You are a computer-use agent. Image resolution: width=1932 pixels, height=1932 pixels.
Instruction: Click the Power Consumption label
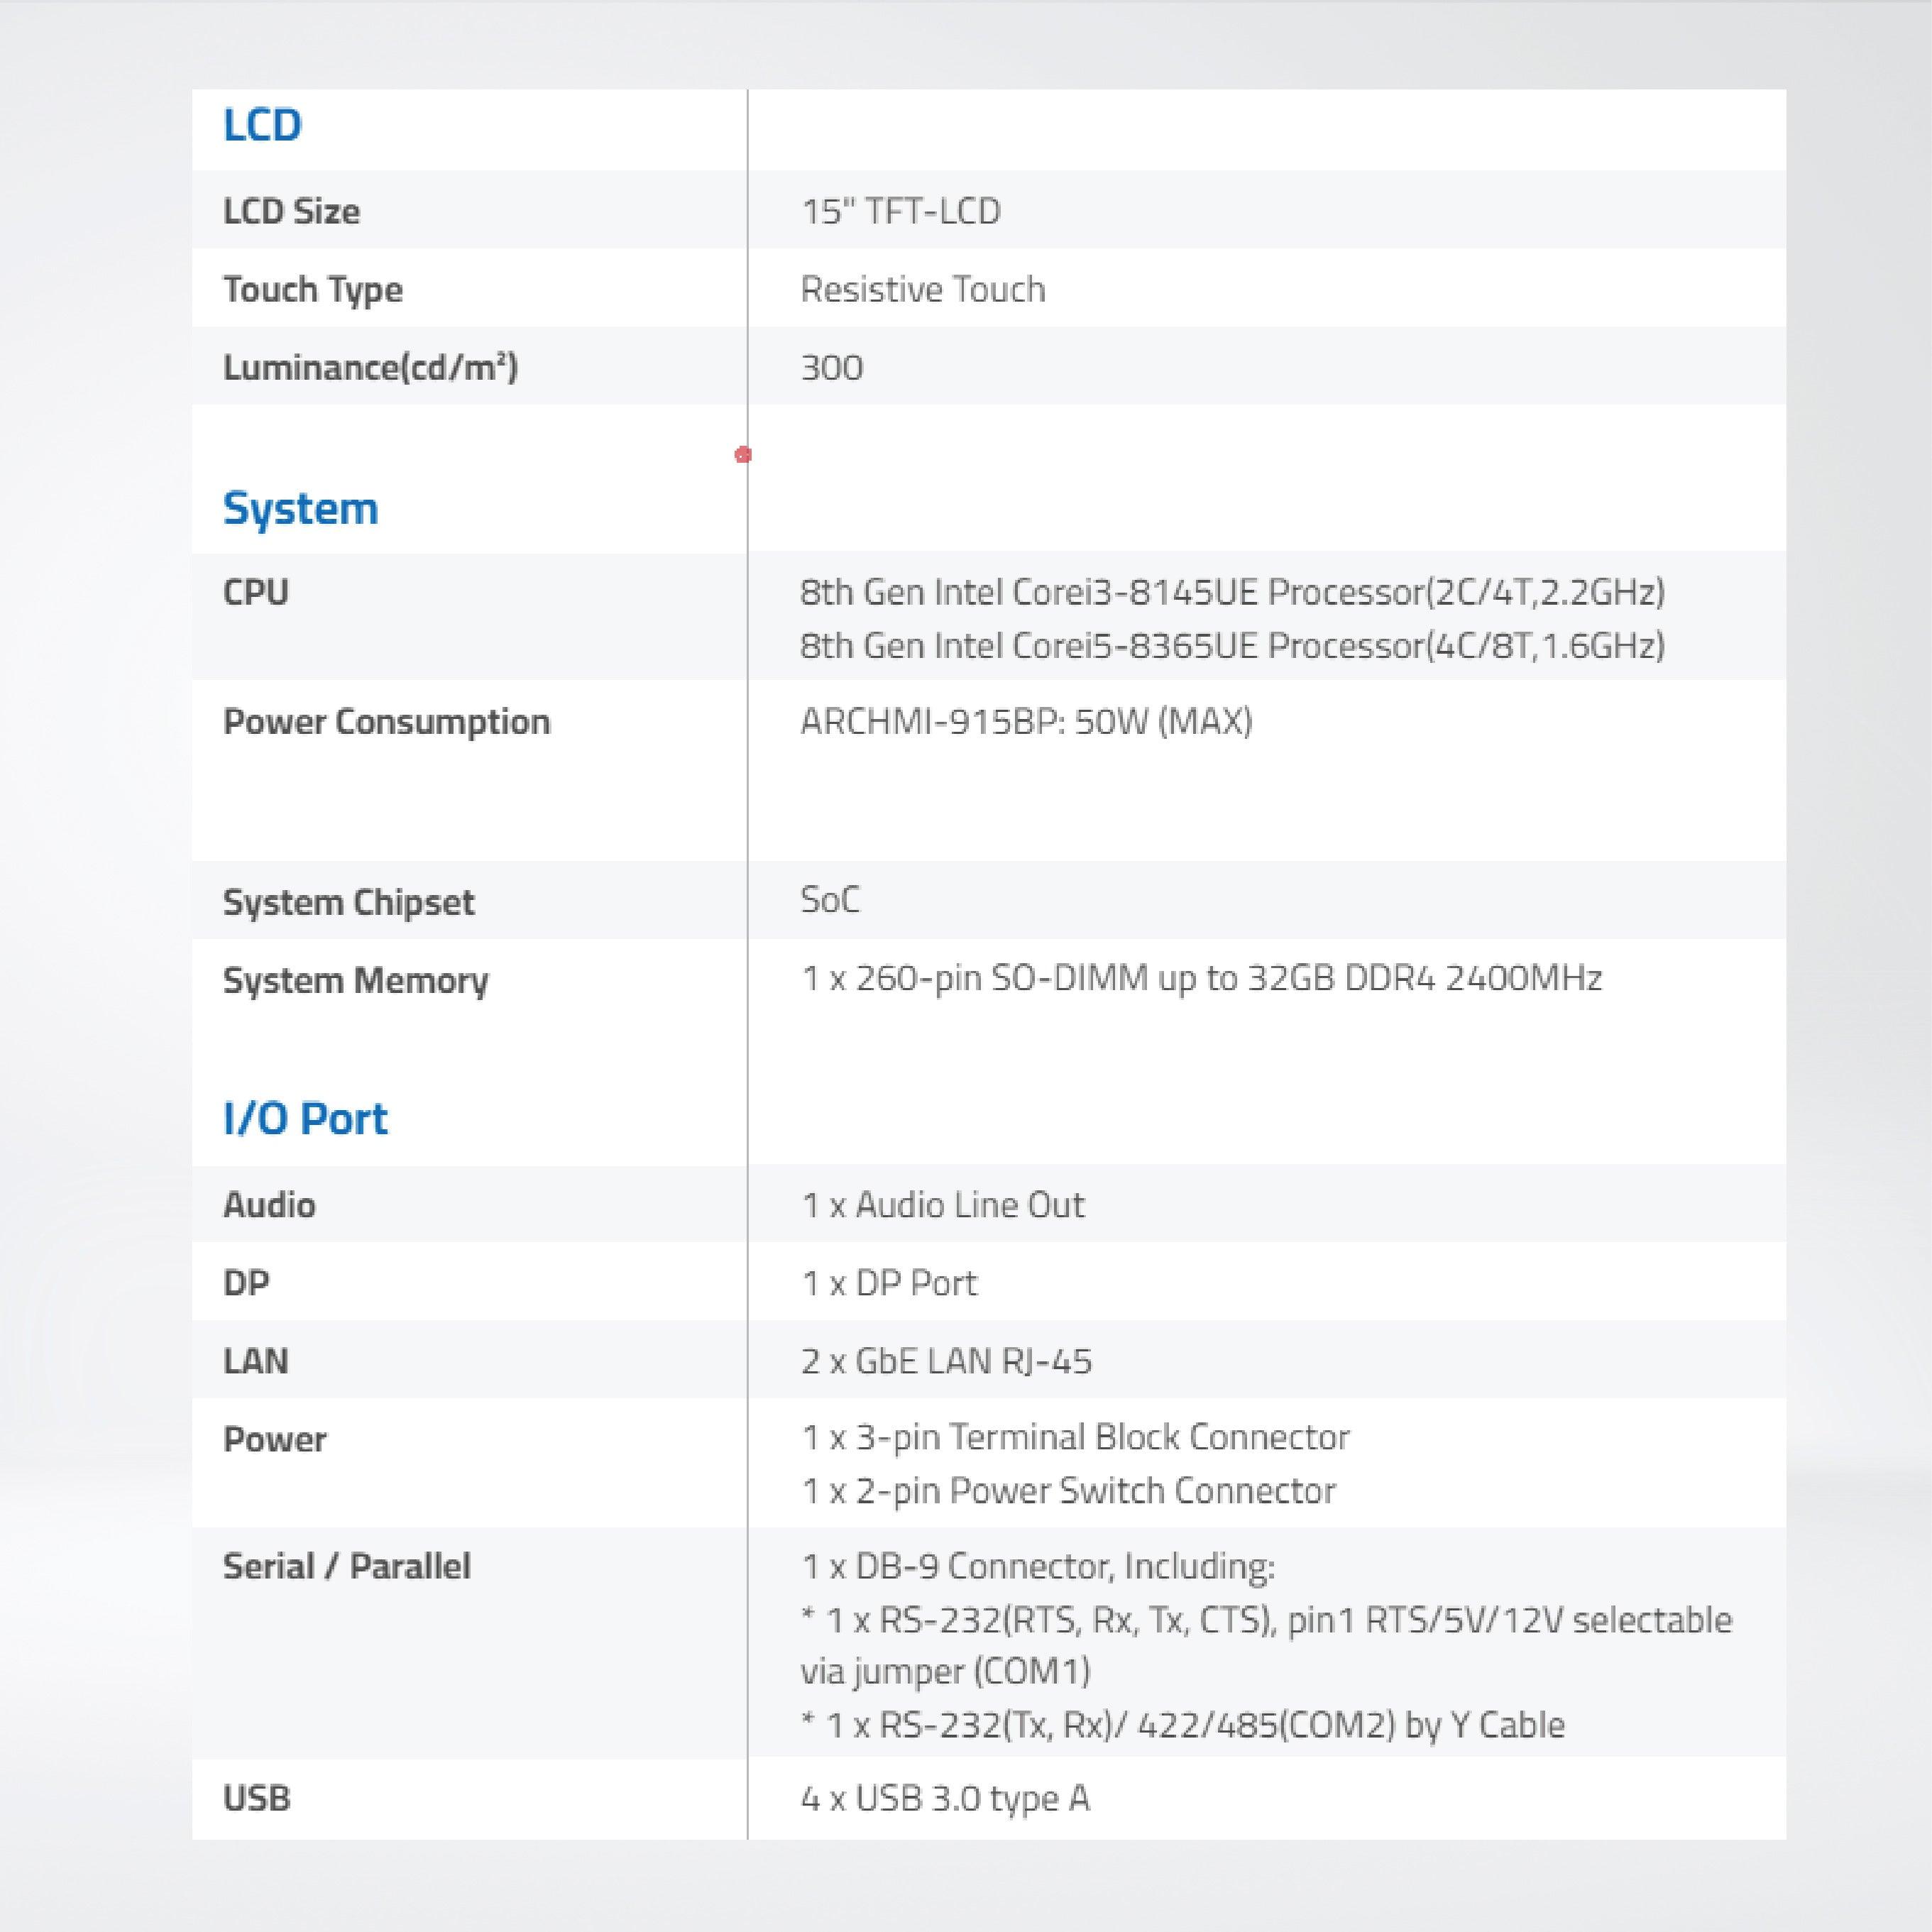coord(386,721)
